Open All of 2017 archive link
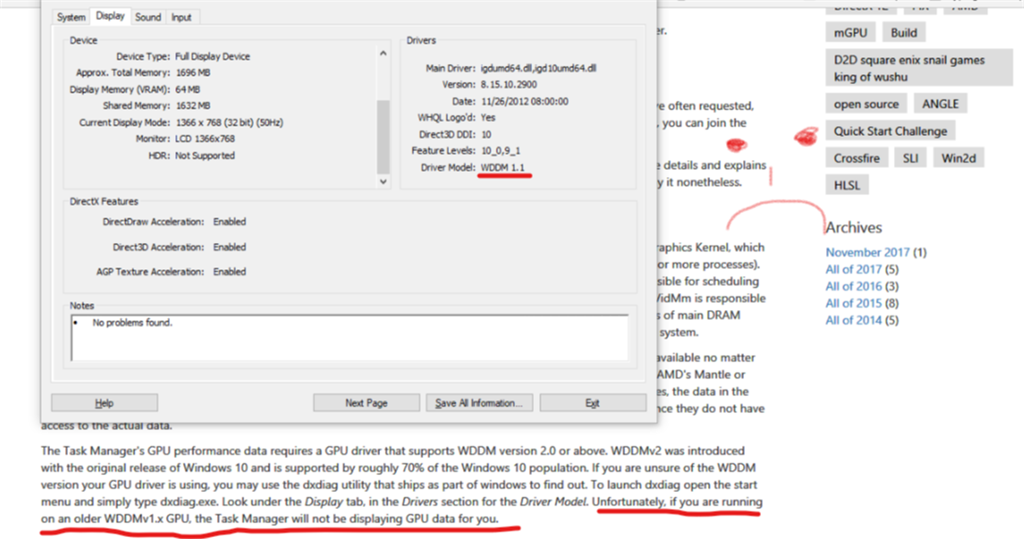This screenshot has height=539, width=1024. click(x=854, y=269)
